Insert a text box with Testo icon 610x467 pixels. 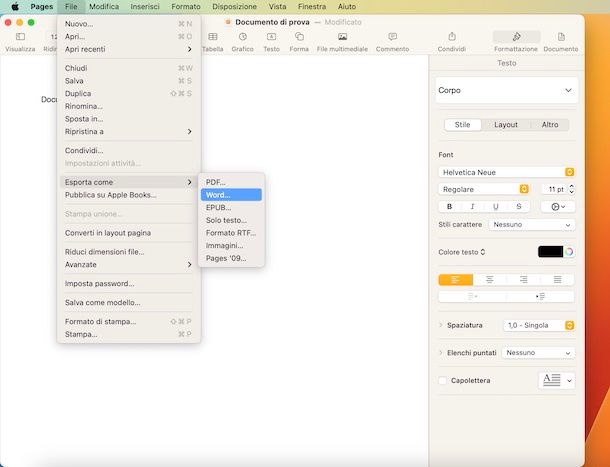[272, 37]
